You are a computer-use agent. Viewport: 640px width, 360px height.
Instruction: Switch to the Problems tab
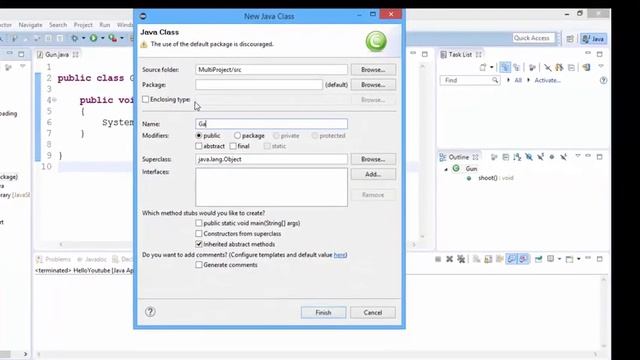[53, 259]
